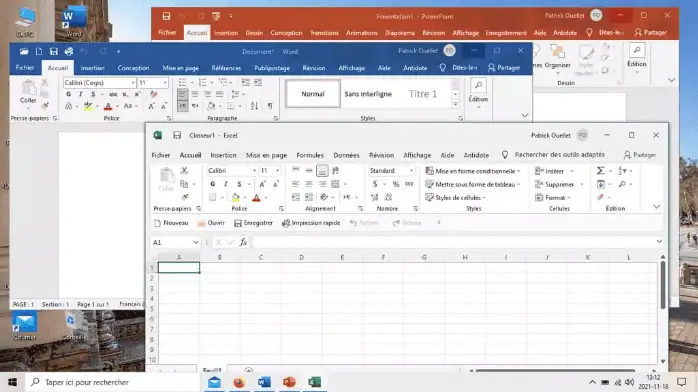698x392 pixels.
Task: Open the Excel Formules tab
Action: (310, 155)
